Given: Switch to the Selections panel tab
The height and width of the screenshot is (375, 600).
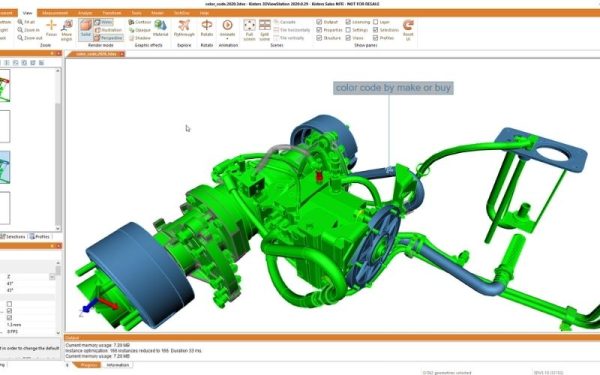Looking at the screenshot, I should point(13,236).
